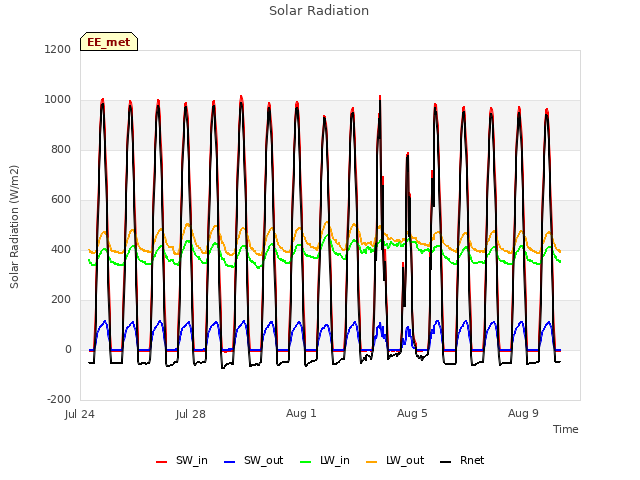Click the 200 y-axis tick label
Screen dimensions: 640x480
coord(61,300)
